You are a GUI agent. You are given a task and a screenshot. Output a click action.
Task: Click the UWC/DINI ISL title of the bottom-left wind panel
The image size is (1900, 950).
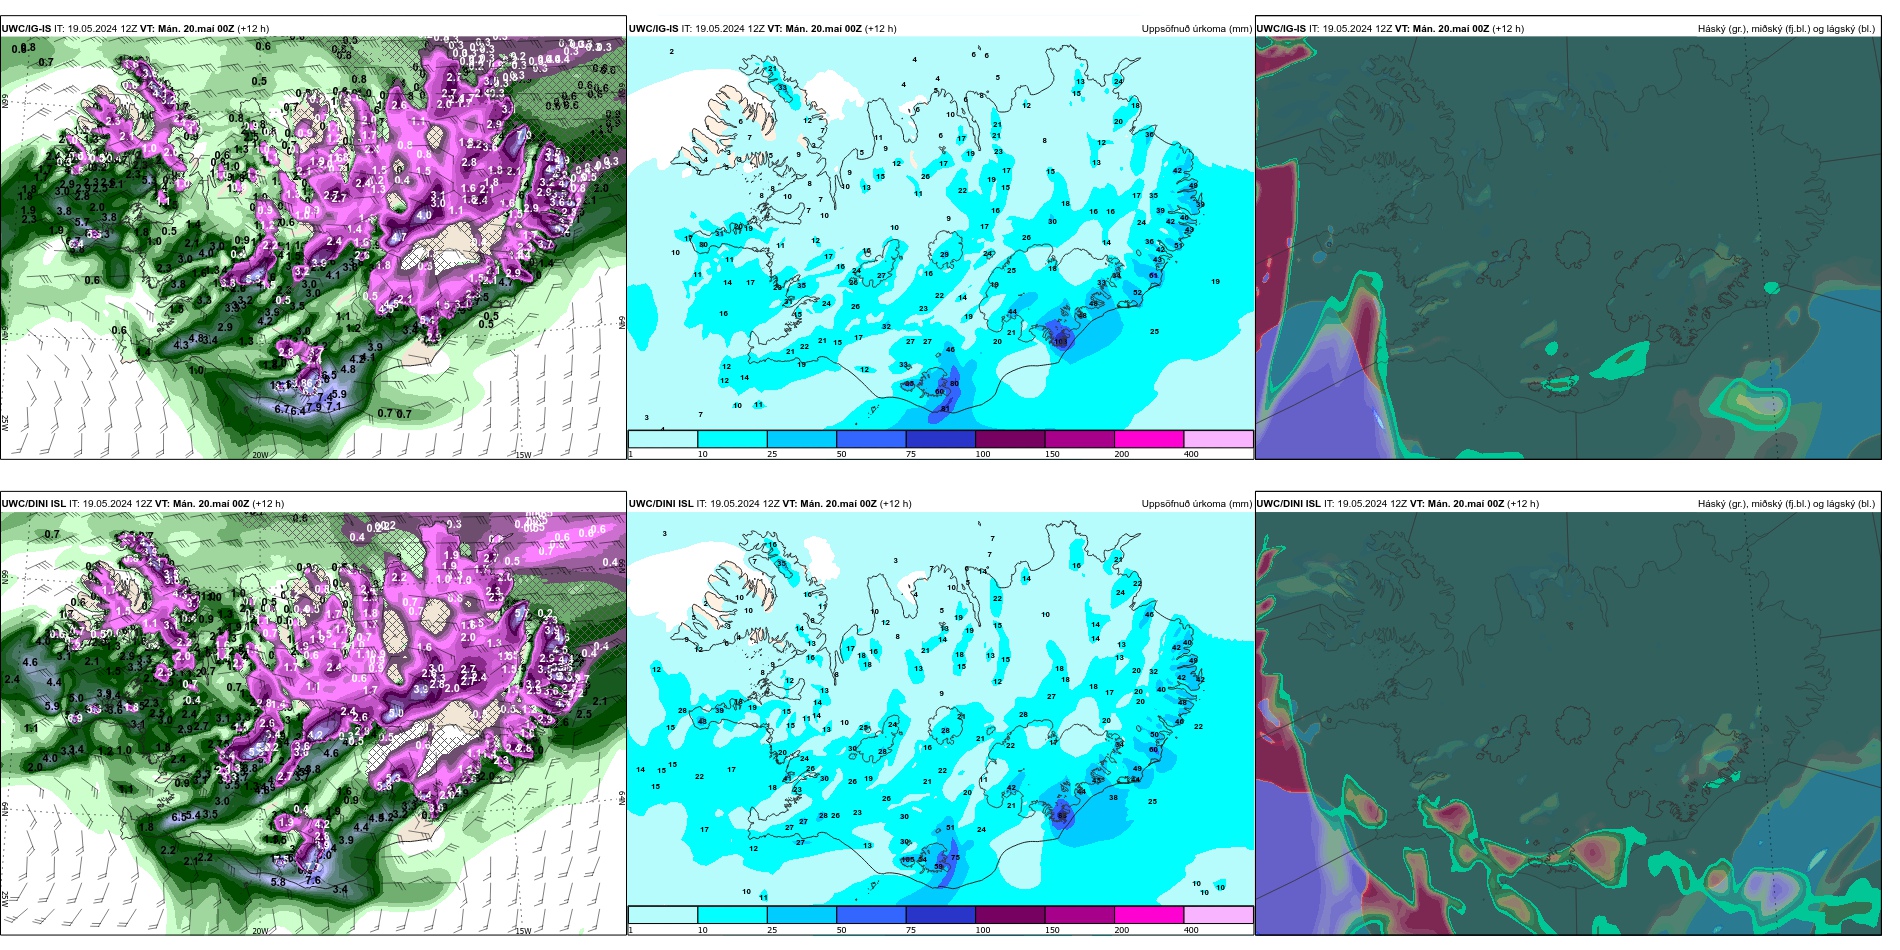(x=34, y=504)
